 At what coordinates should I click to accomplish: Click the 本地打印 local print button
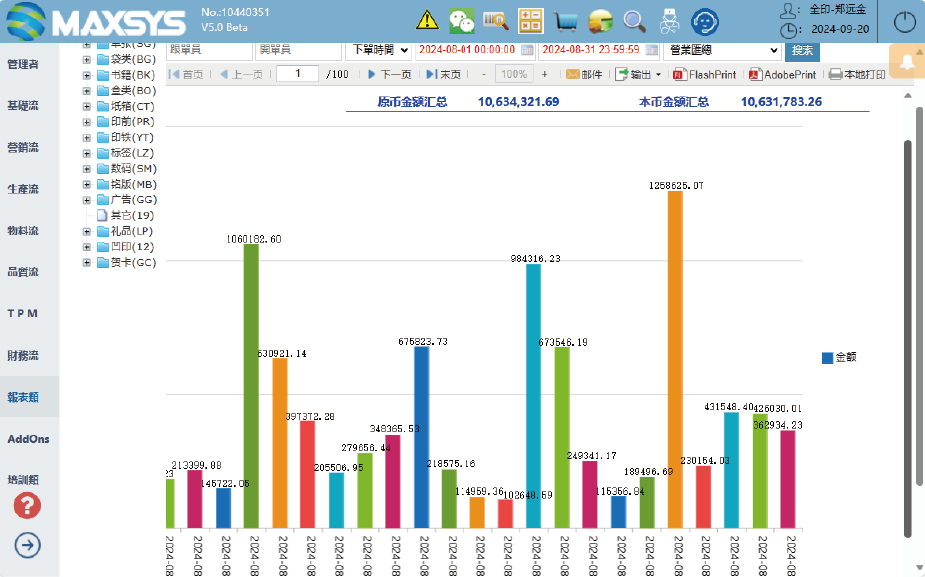(857, 74)
